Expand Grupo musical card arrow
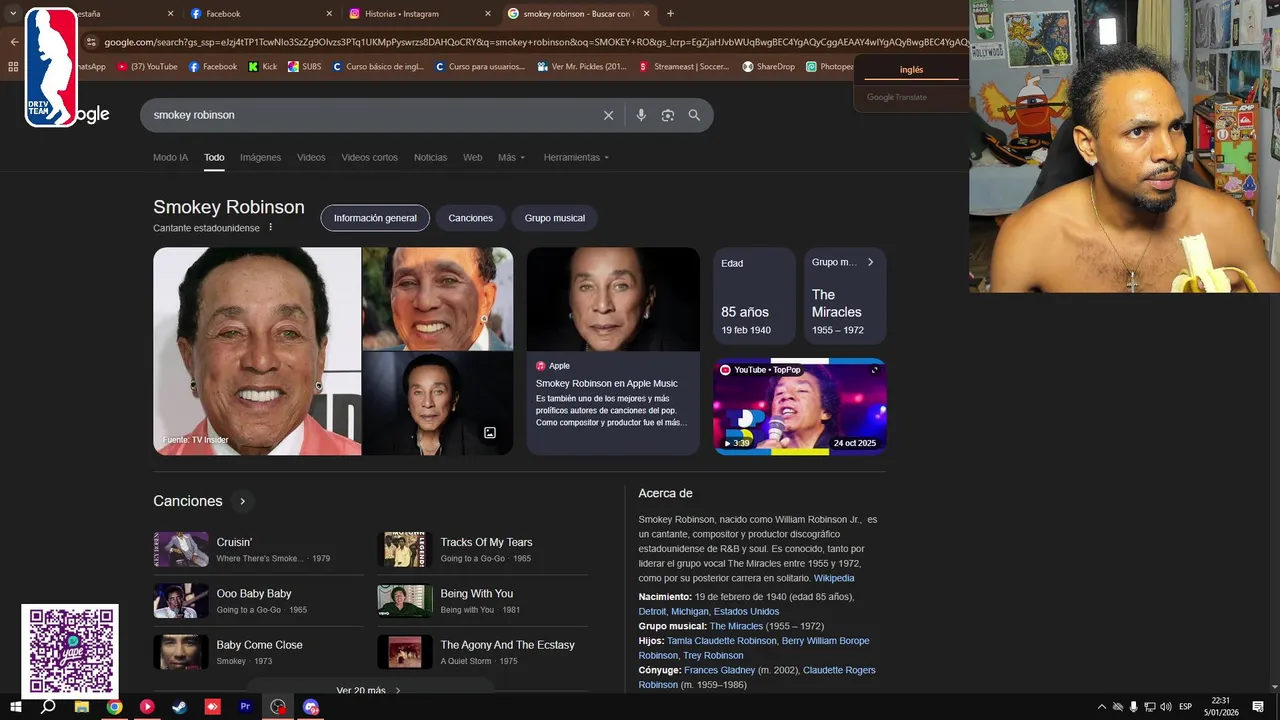Image resolution: width=1280 pixels, height=720 pixels. [x=870, y=262]
